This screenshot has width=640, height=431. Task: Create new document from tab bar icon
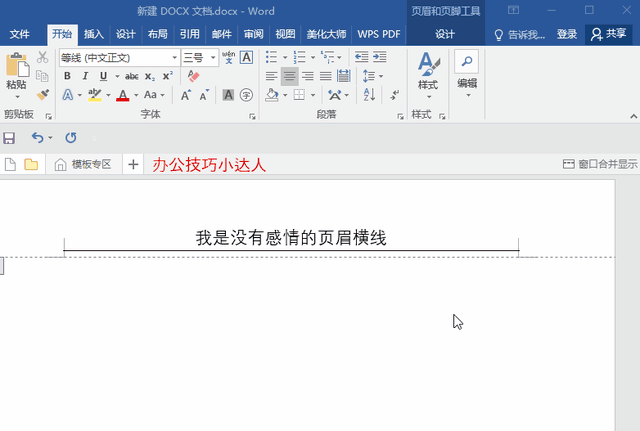(x=10, y=164)
